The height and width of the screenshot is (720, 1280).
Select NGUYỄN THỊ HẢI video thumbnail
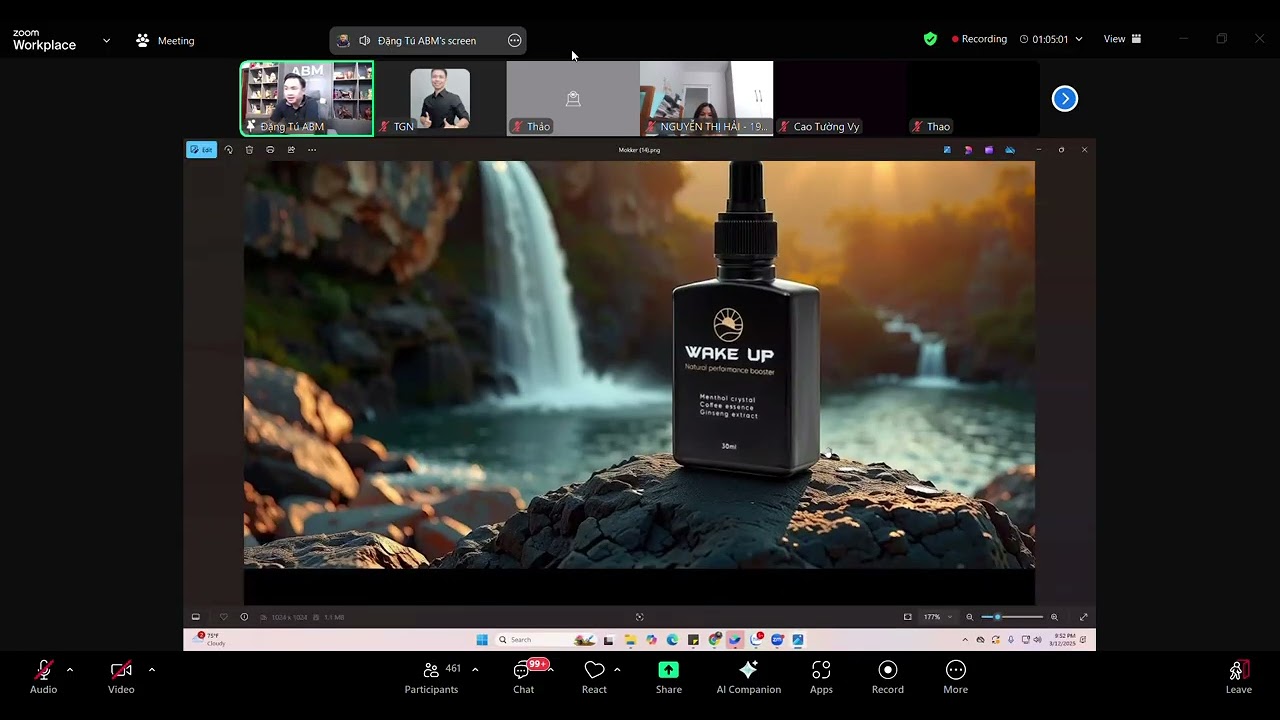706,98
